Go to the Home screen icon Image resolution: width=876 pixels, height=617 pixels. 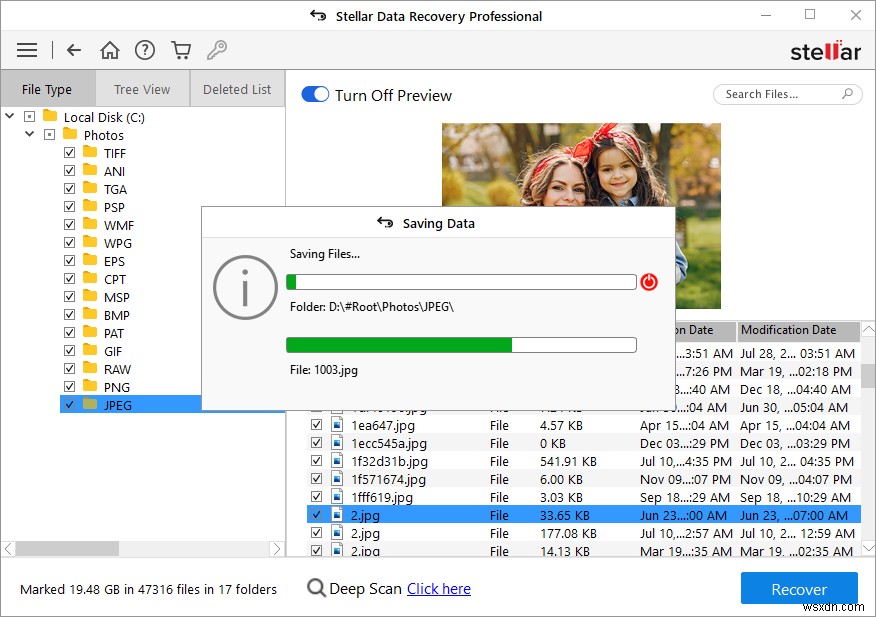[110, 49]
